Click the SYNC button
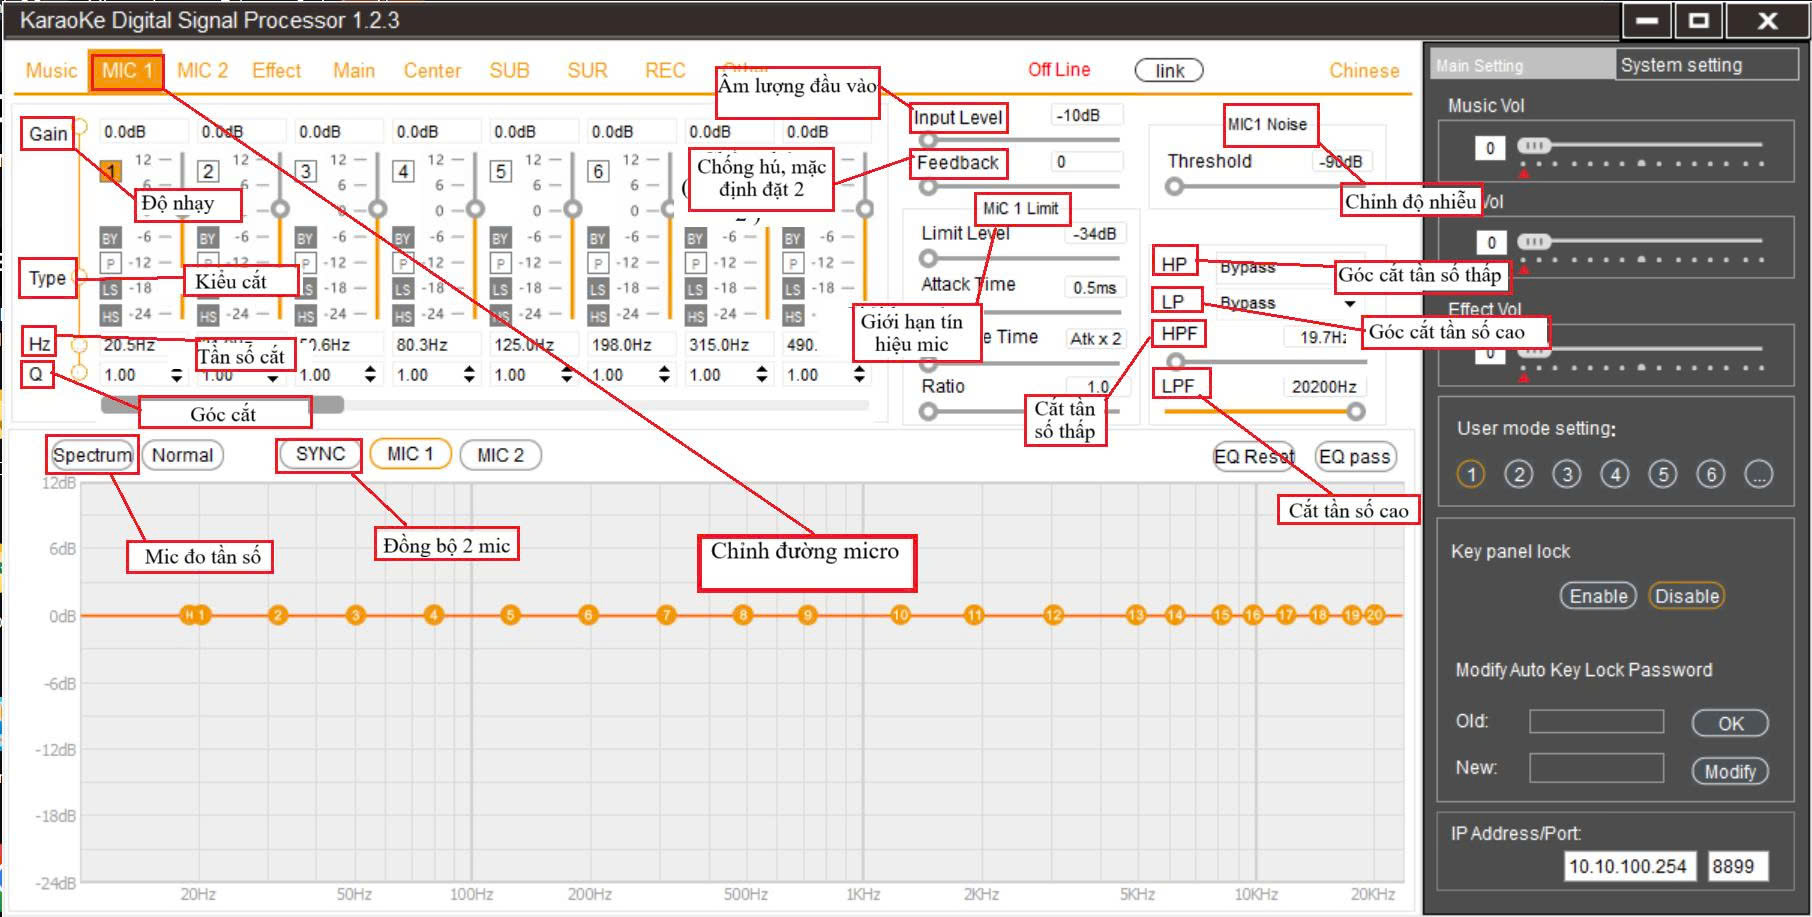 [320, 454]
